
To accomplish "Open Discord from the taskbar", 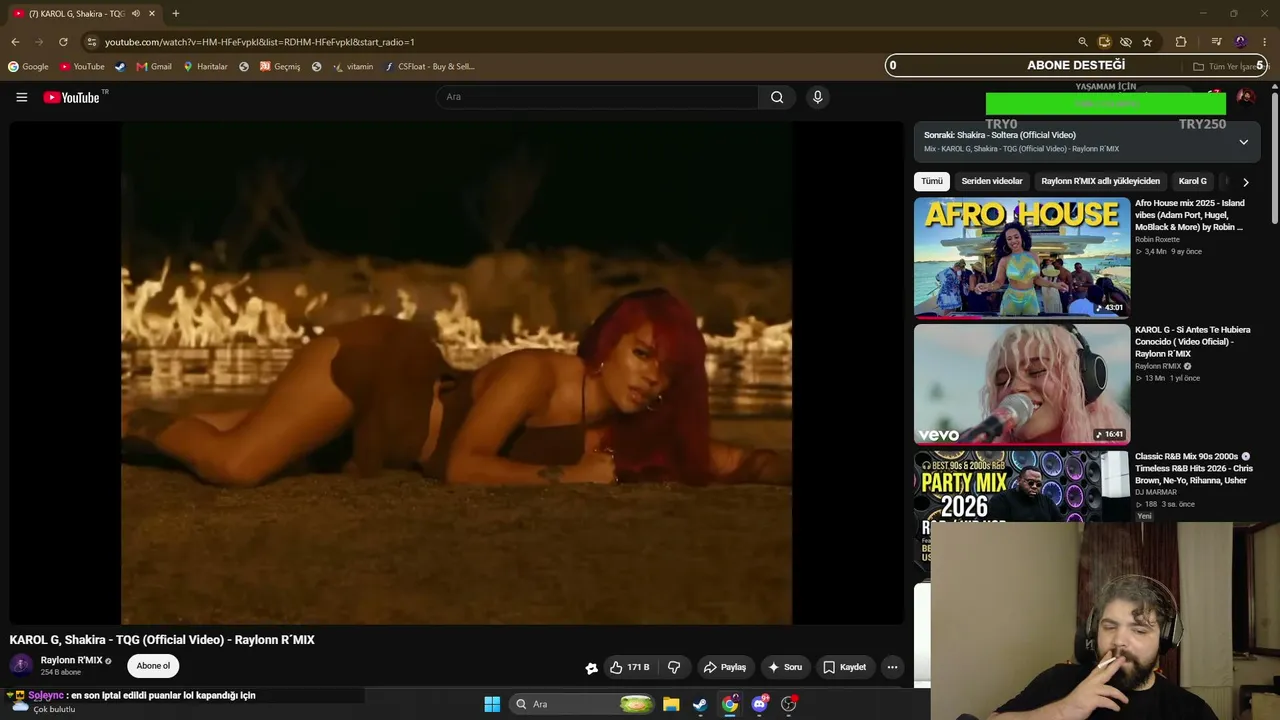I will click(x=759, y=704).
